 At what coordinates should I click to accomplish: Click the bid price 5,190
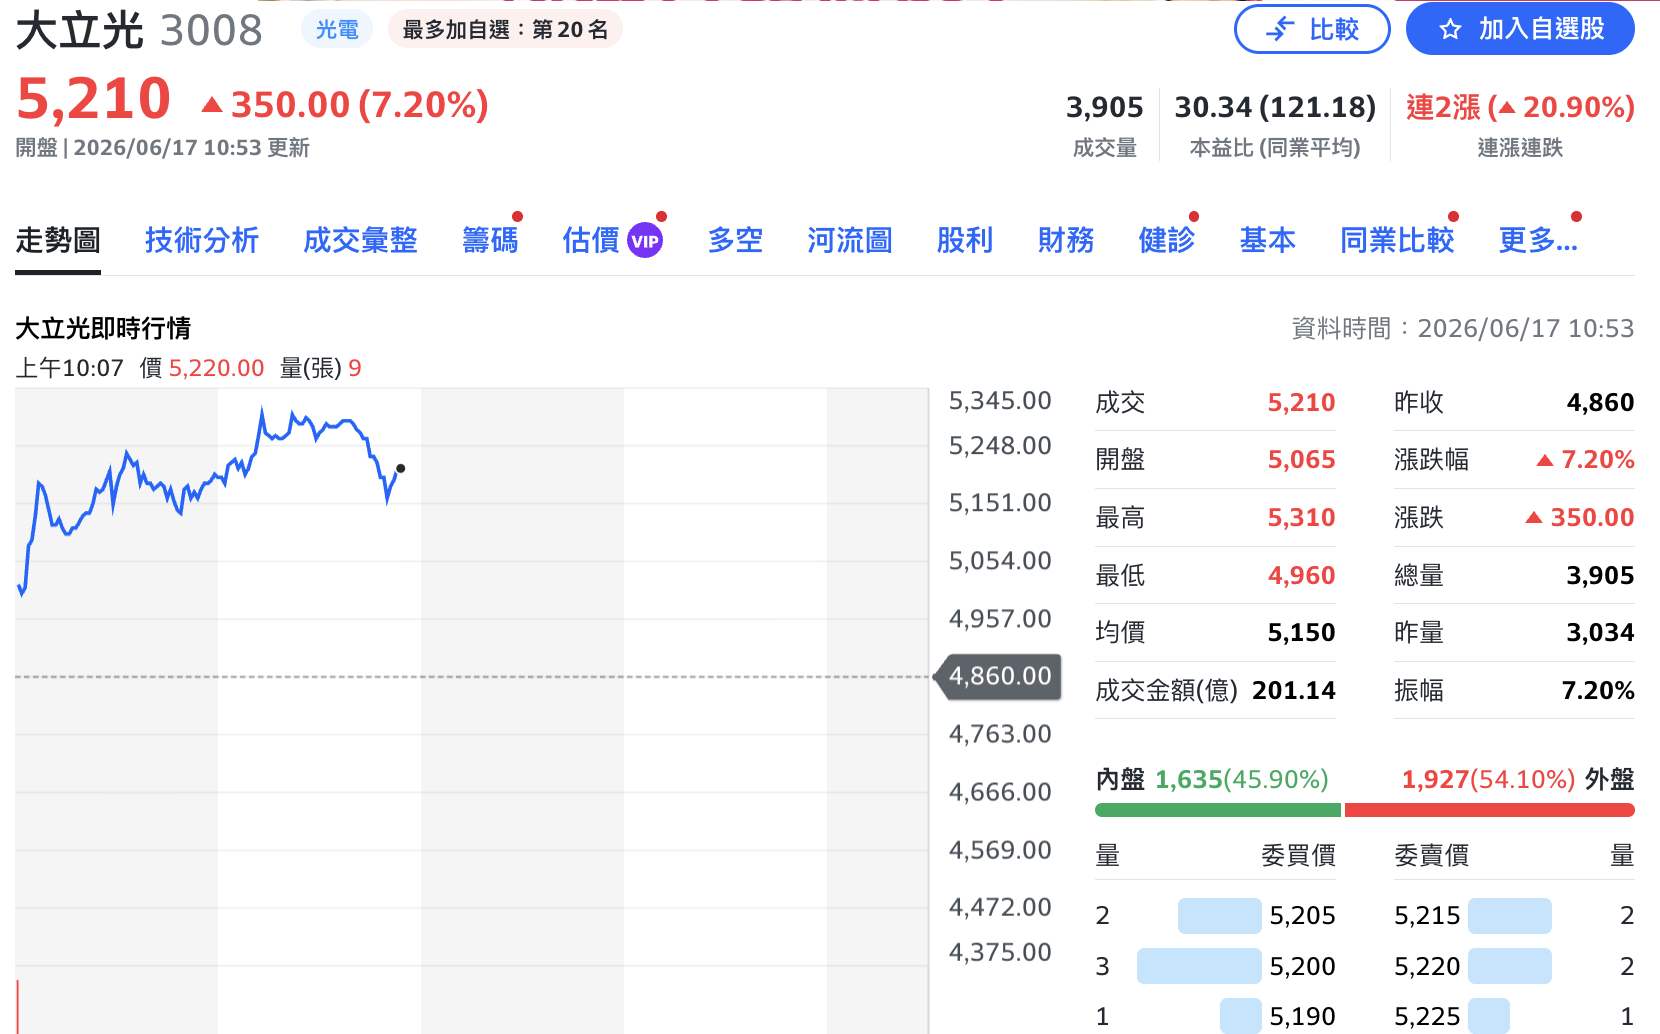click(1302, 1017)
